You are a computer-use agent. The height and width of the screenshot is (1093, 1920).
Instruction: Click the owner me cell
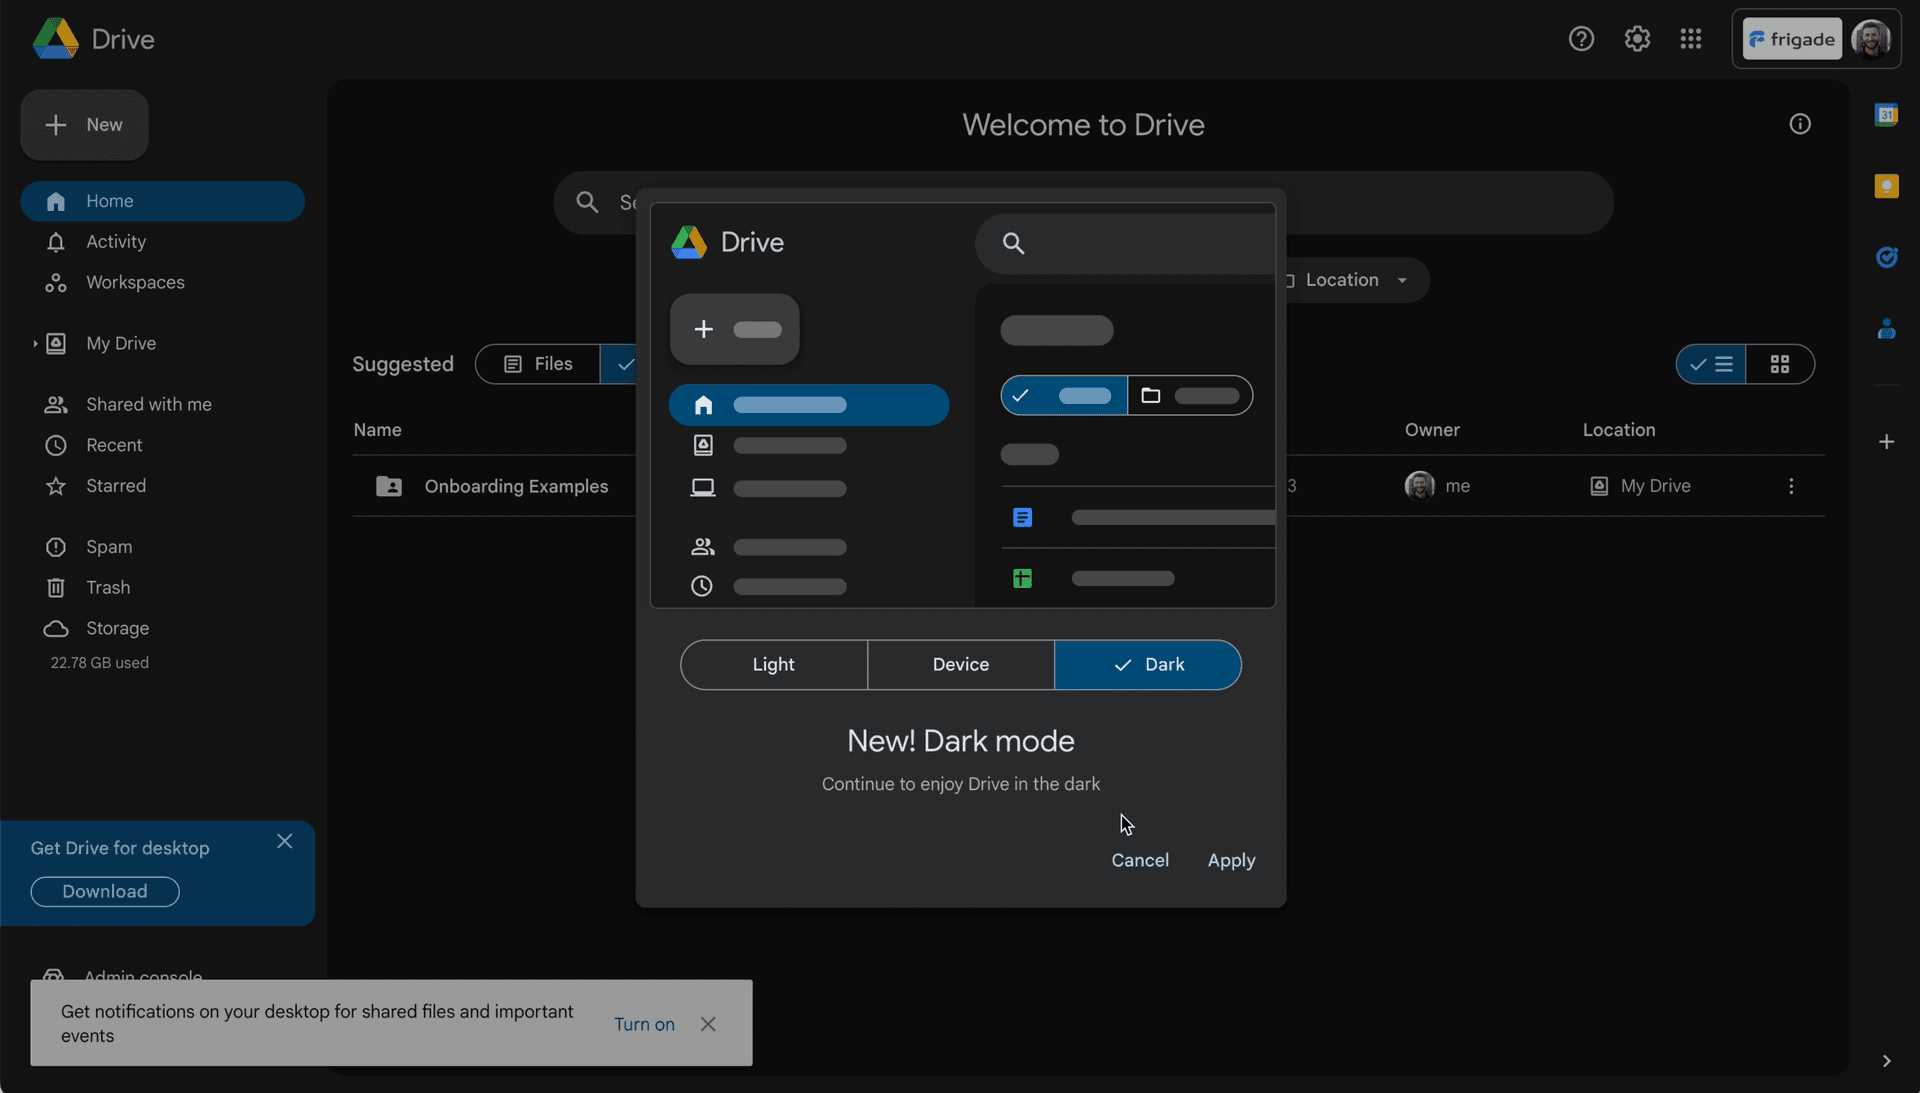coord(1438,486)
